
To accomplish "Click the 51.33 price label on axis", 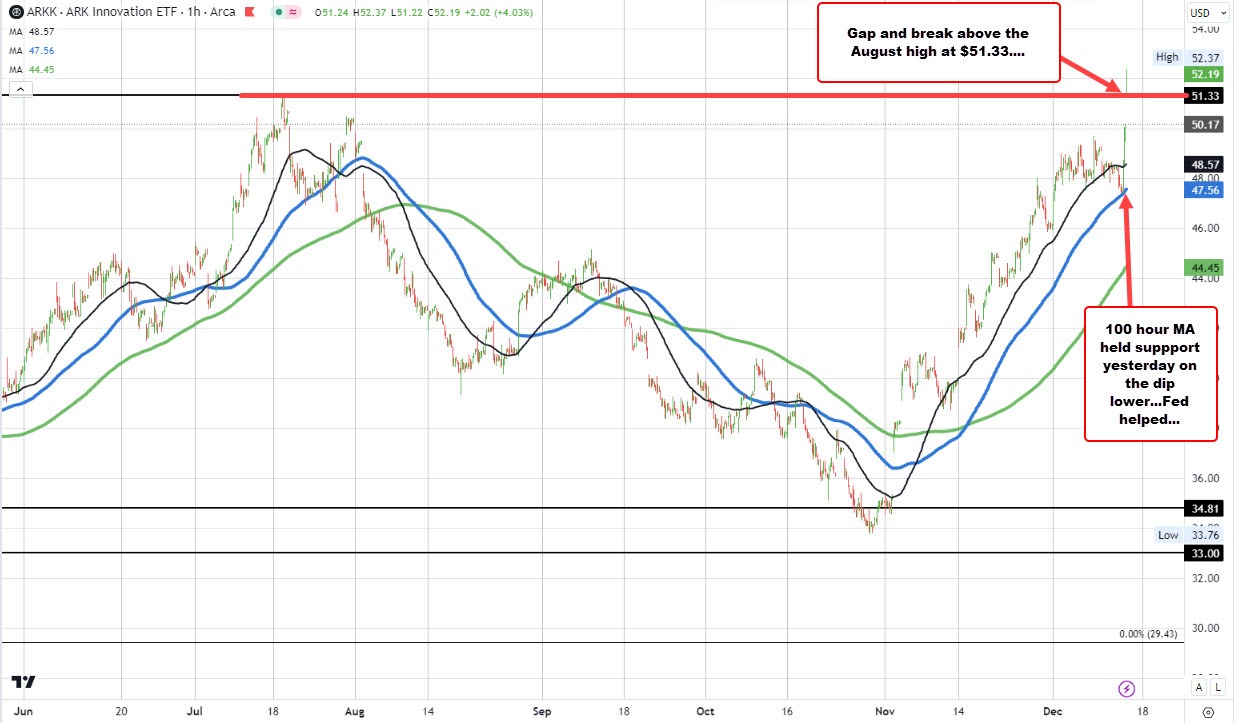I will point(1204,95).
